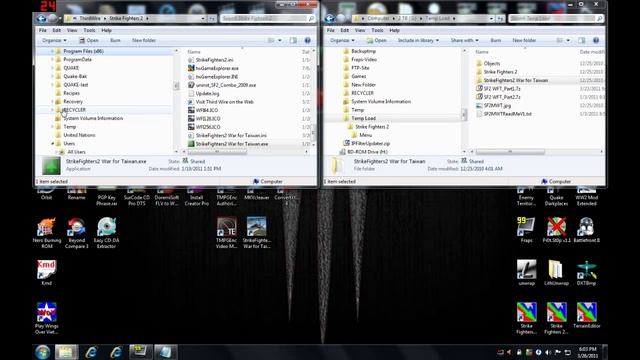Click Burn in left window toolbar

115,40
